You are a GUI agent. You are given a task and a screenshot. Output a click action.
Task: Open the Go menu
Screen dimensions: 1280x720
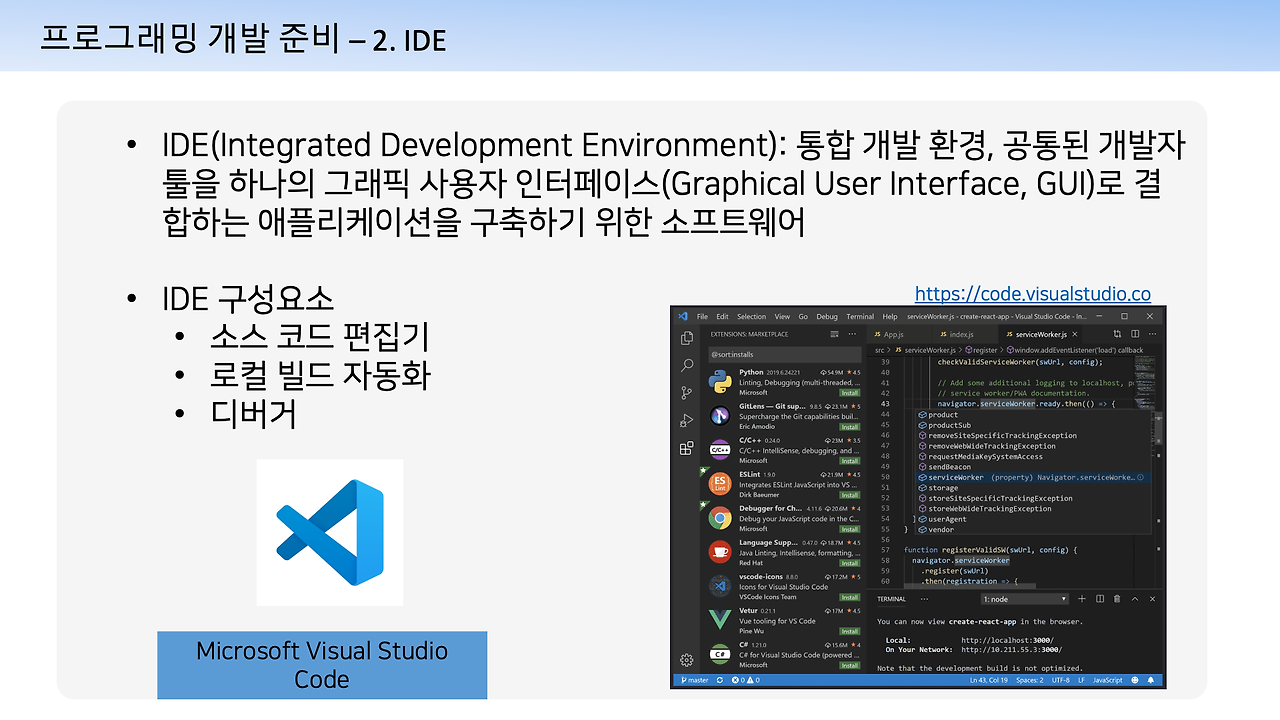coord(803,316)
